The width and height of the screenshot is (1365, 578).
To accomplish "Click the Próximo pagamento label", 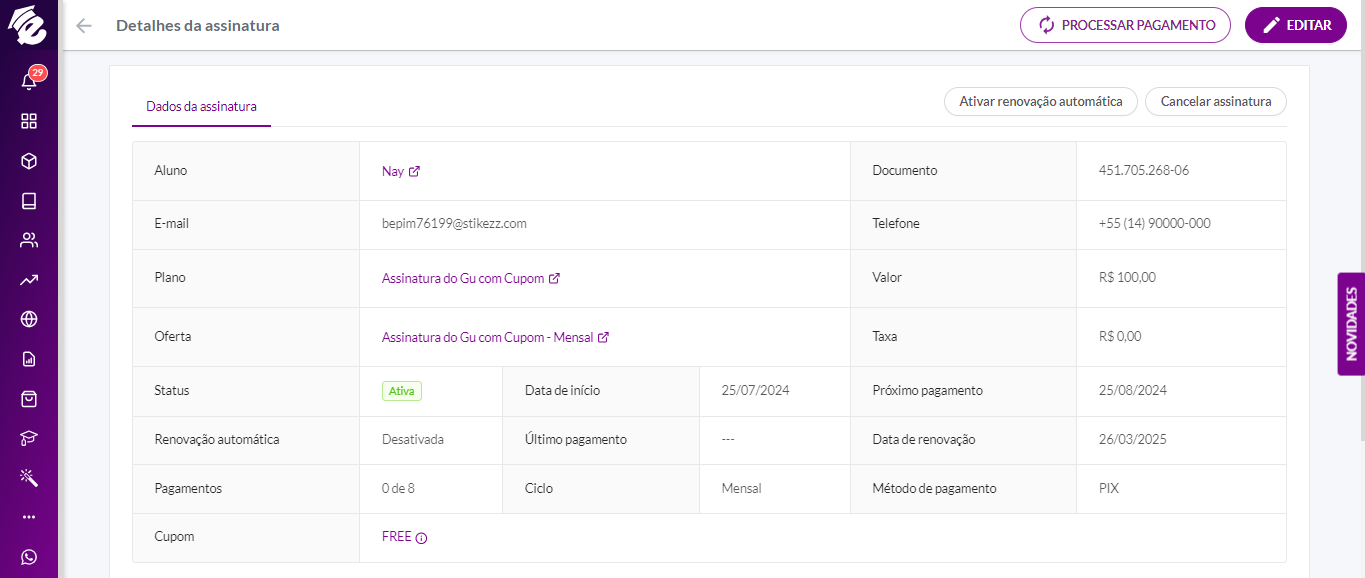I will pos(928,391).
